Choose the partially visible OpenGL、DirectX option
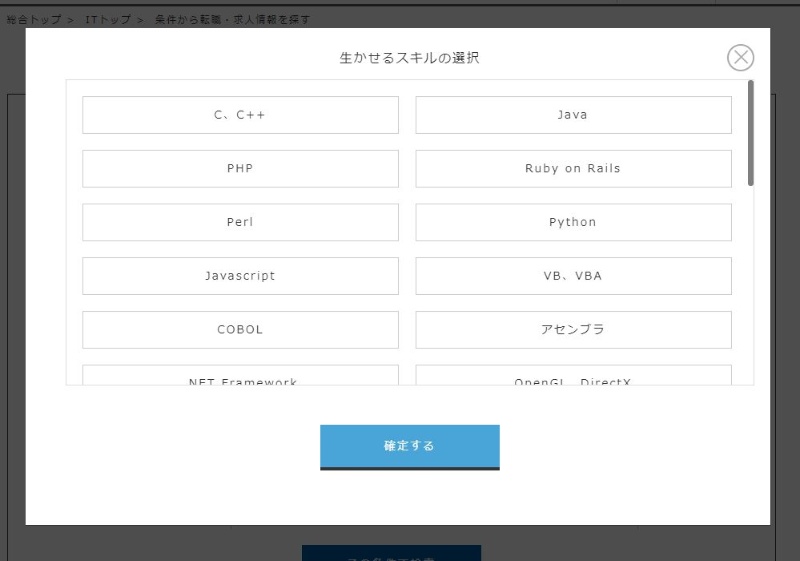Image resolution: width=800 pixels, height=561 pixels. 573,377
